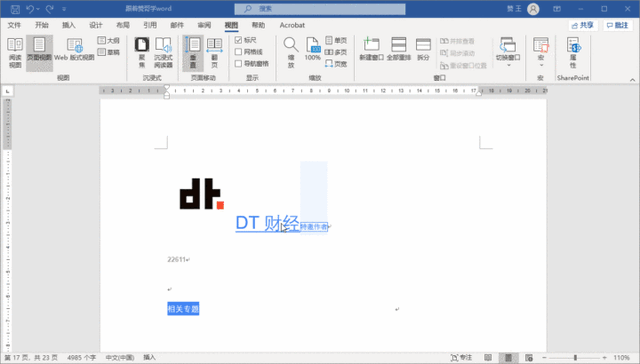The image size is (640, 364).
Task: Switch to the Acrobat tab
Action: click(x=292, y=25)
